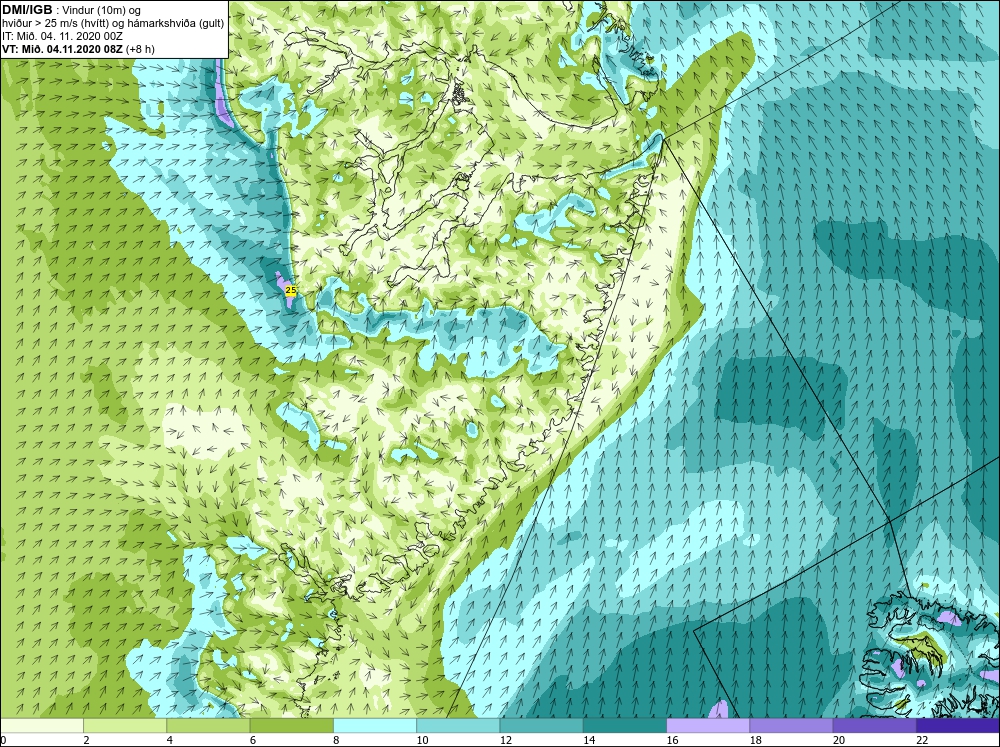The height and width of the screenshot is (747, 1000).
Task: Click the legend scale number 4
Action: [x=170, y=740]
